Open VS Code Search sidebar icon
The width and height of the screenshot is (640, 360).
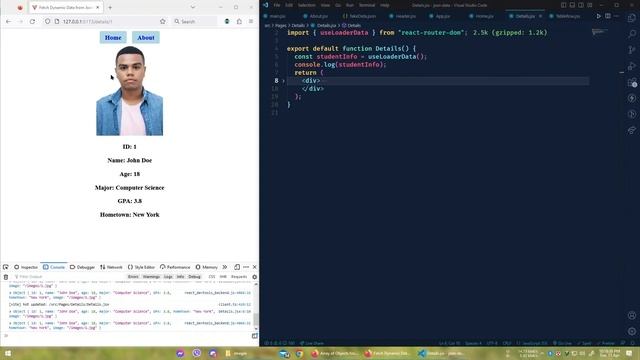coord(632,34)
